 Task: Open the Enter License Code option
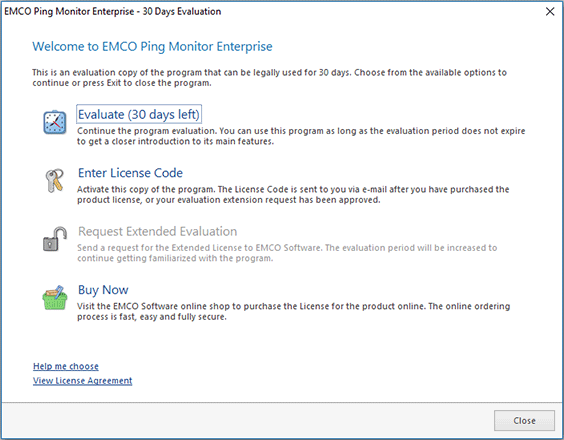130,173
